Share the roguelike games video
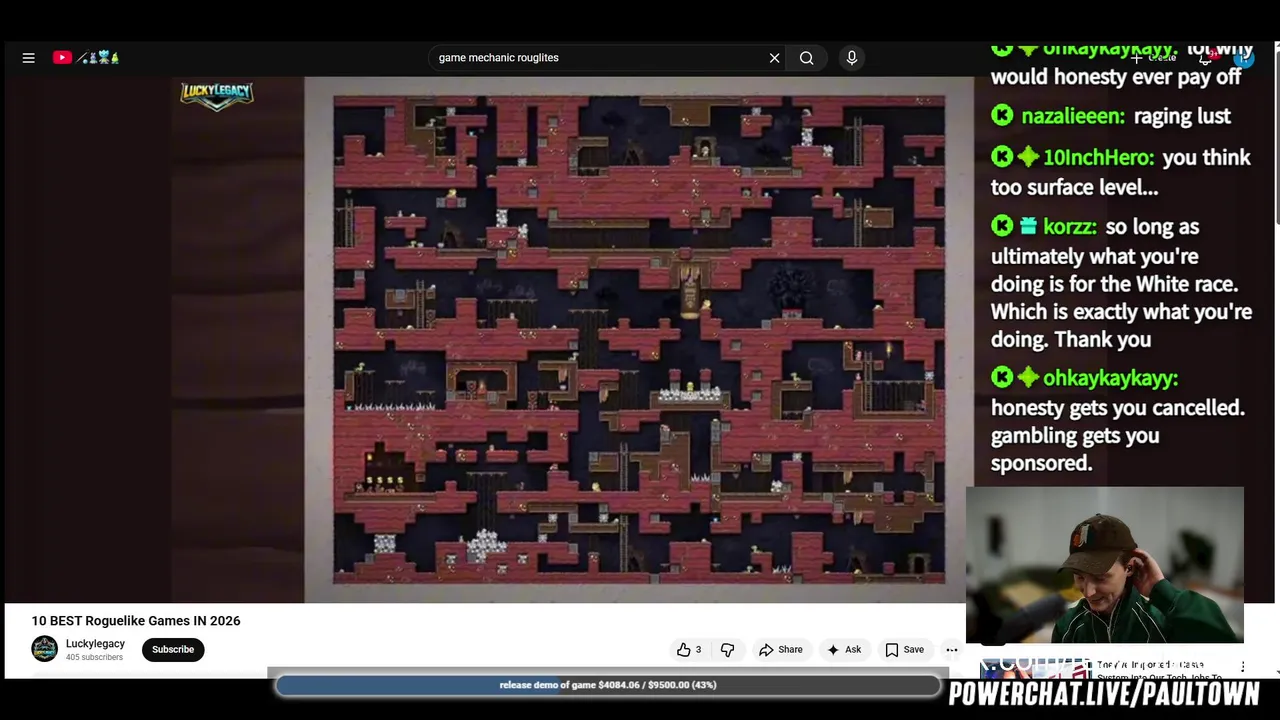Image resolution: width=1280 pixels, height=720 pixels. (780, 650)
